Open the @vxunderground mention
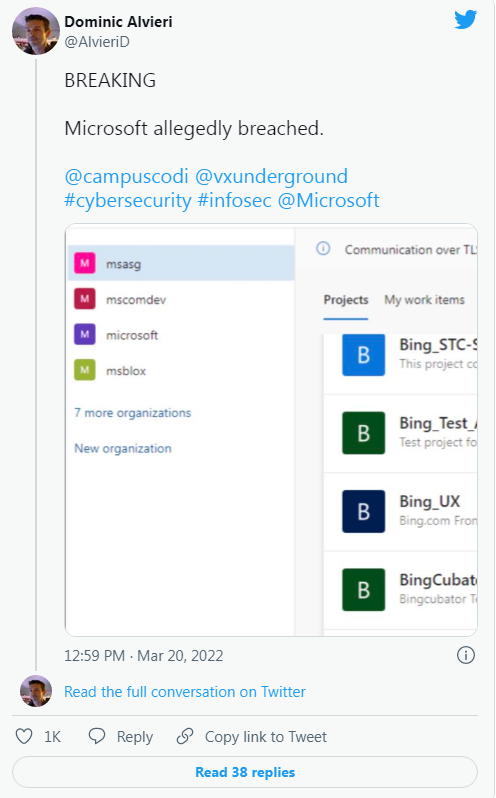Image resolution: width=496 pixels, height=798 pixels. [x=271, y=177]
